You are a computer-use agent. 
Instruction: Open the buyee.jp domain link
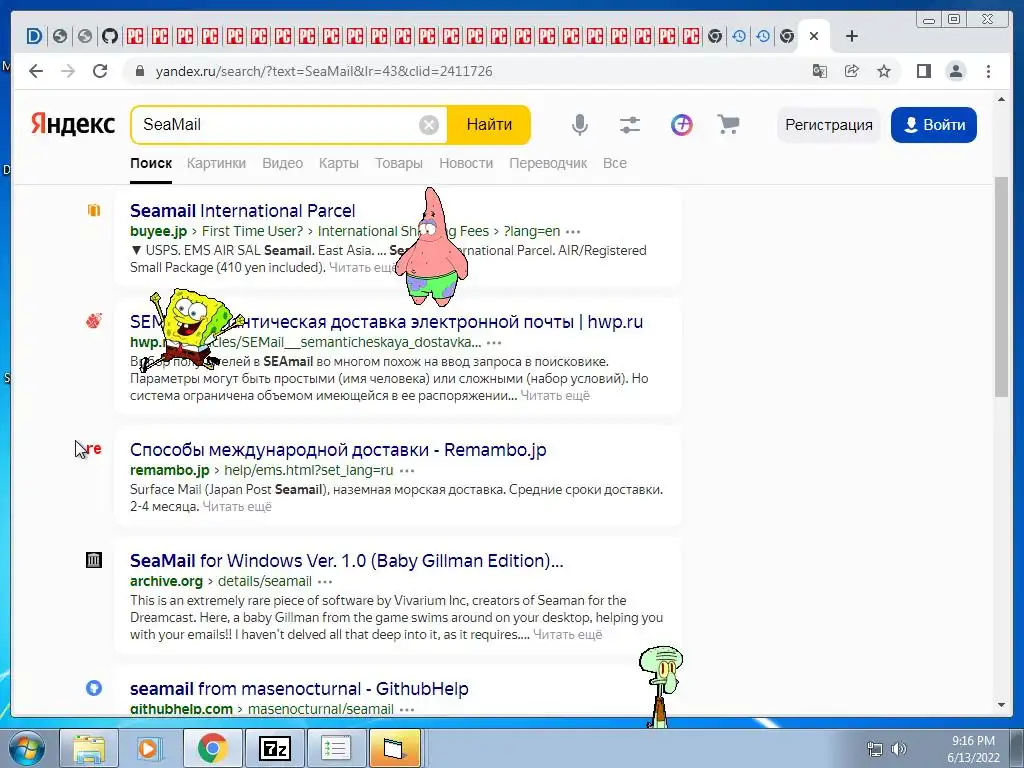[x=158, y=231]
